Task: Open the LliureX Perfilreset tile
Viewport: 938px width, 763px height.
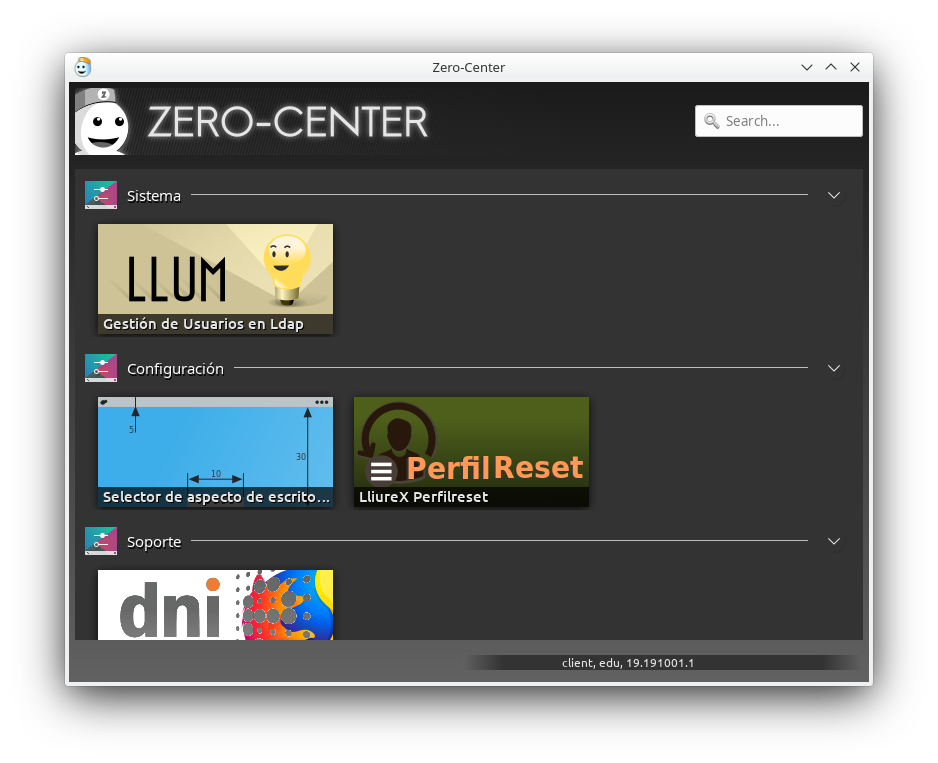Action: point(471,451)
